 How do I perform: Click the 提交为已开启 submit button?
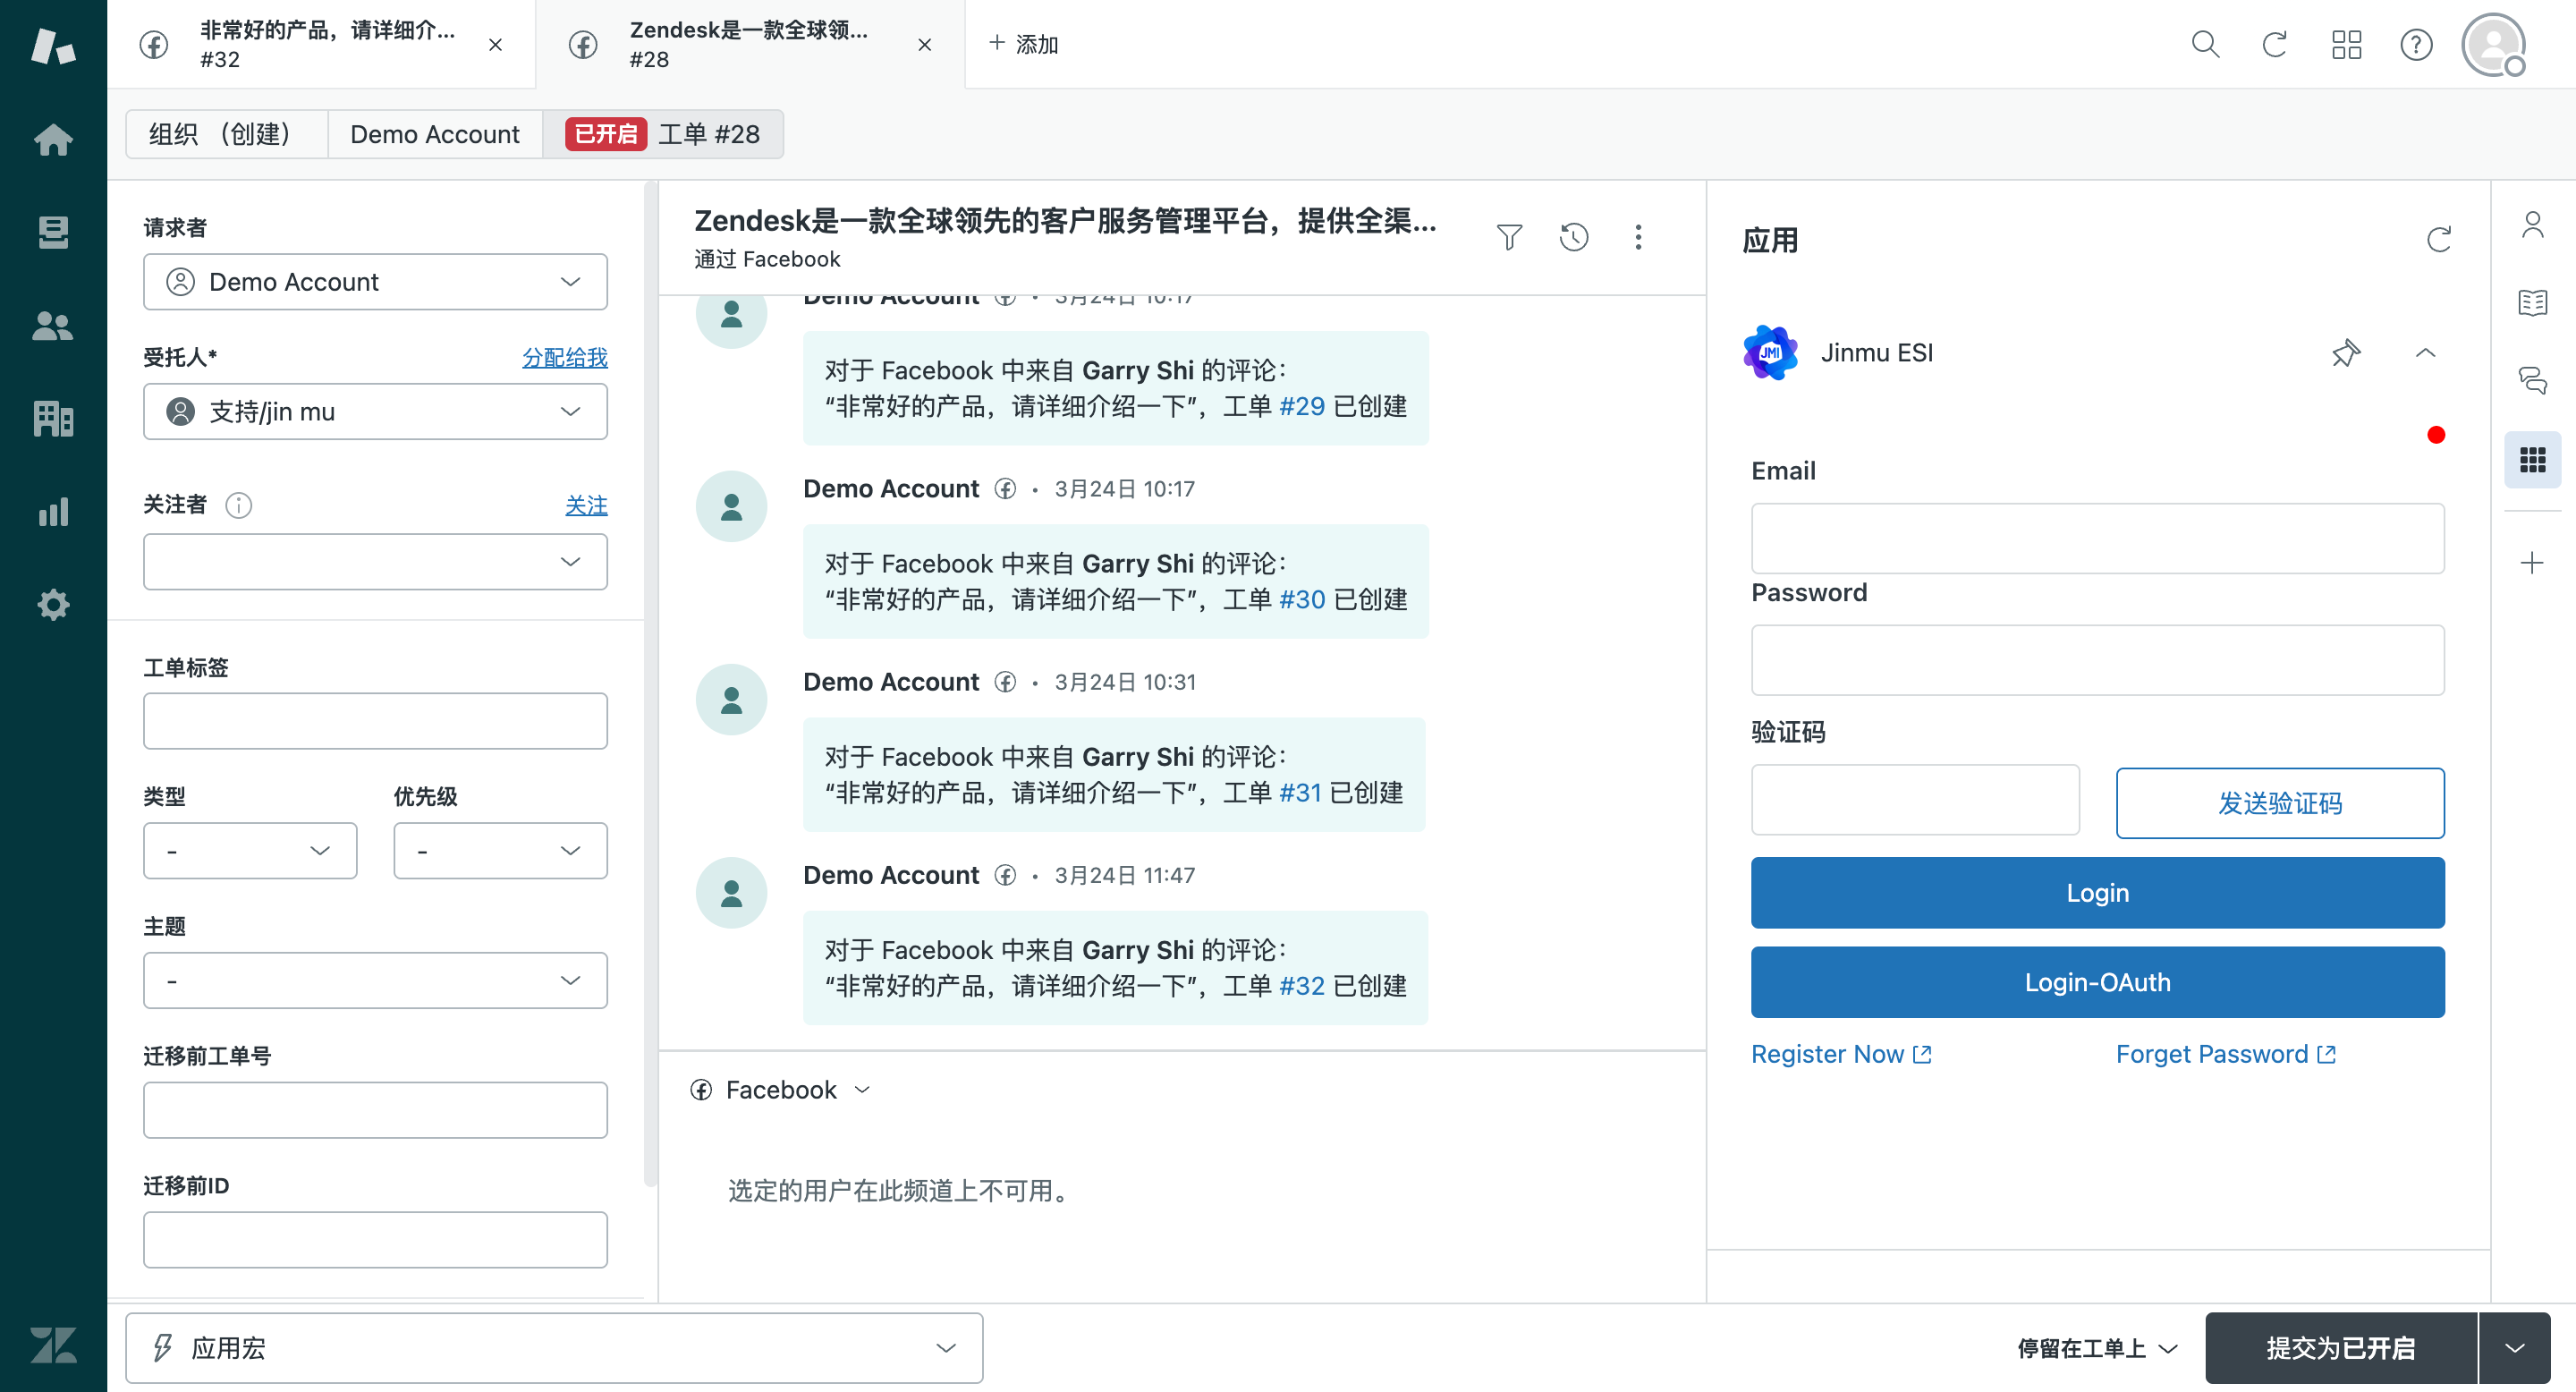pos(2341,1349)
